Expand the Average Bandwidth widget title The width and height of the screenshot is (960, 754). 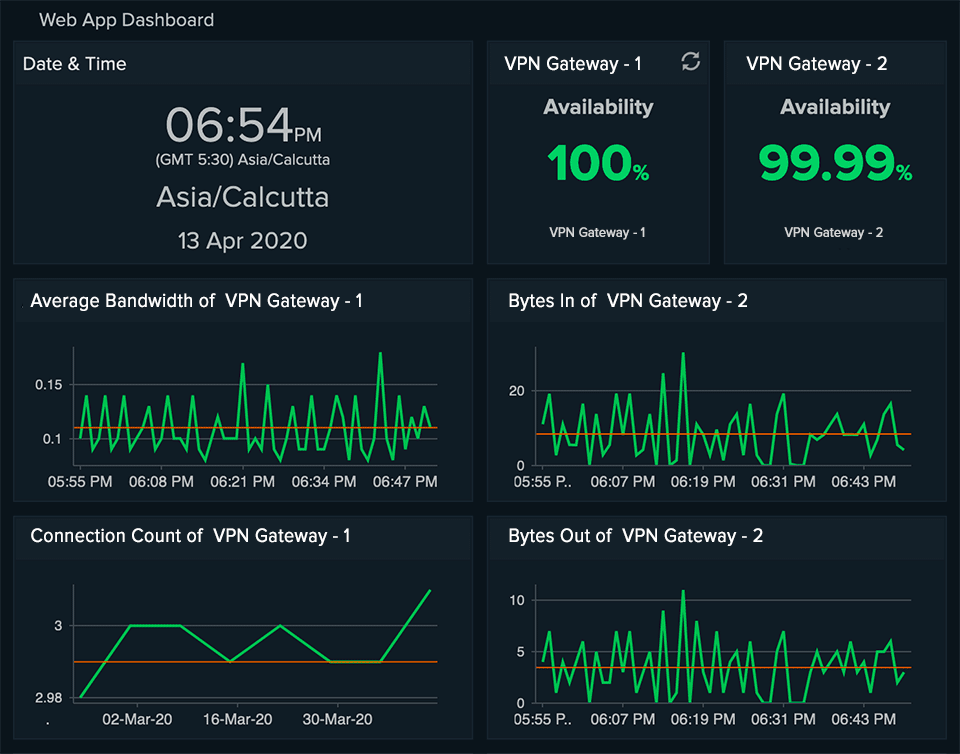coord(197,300)
